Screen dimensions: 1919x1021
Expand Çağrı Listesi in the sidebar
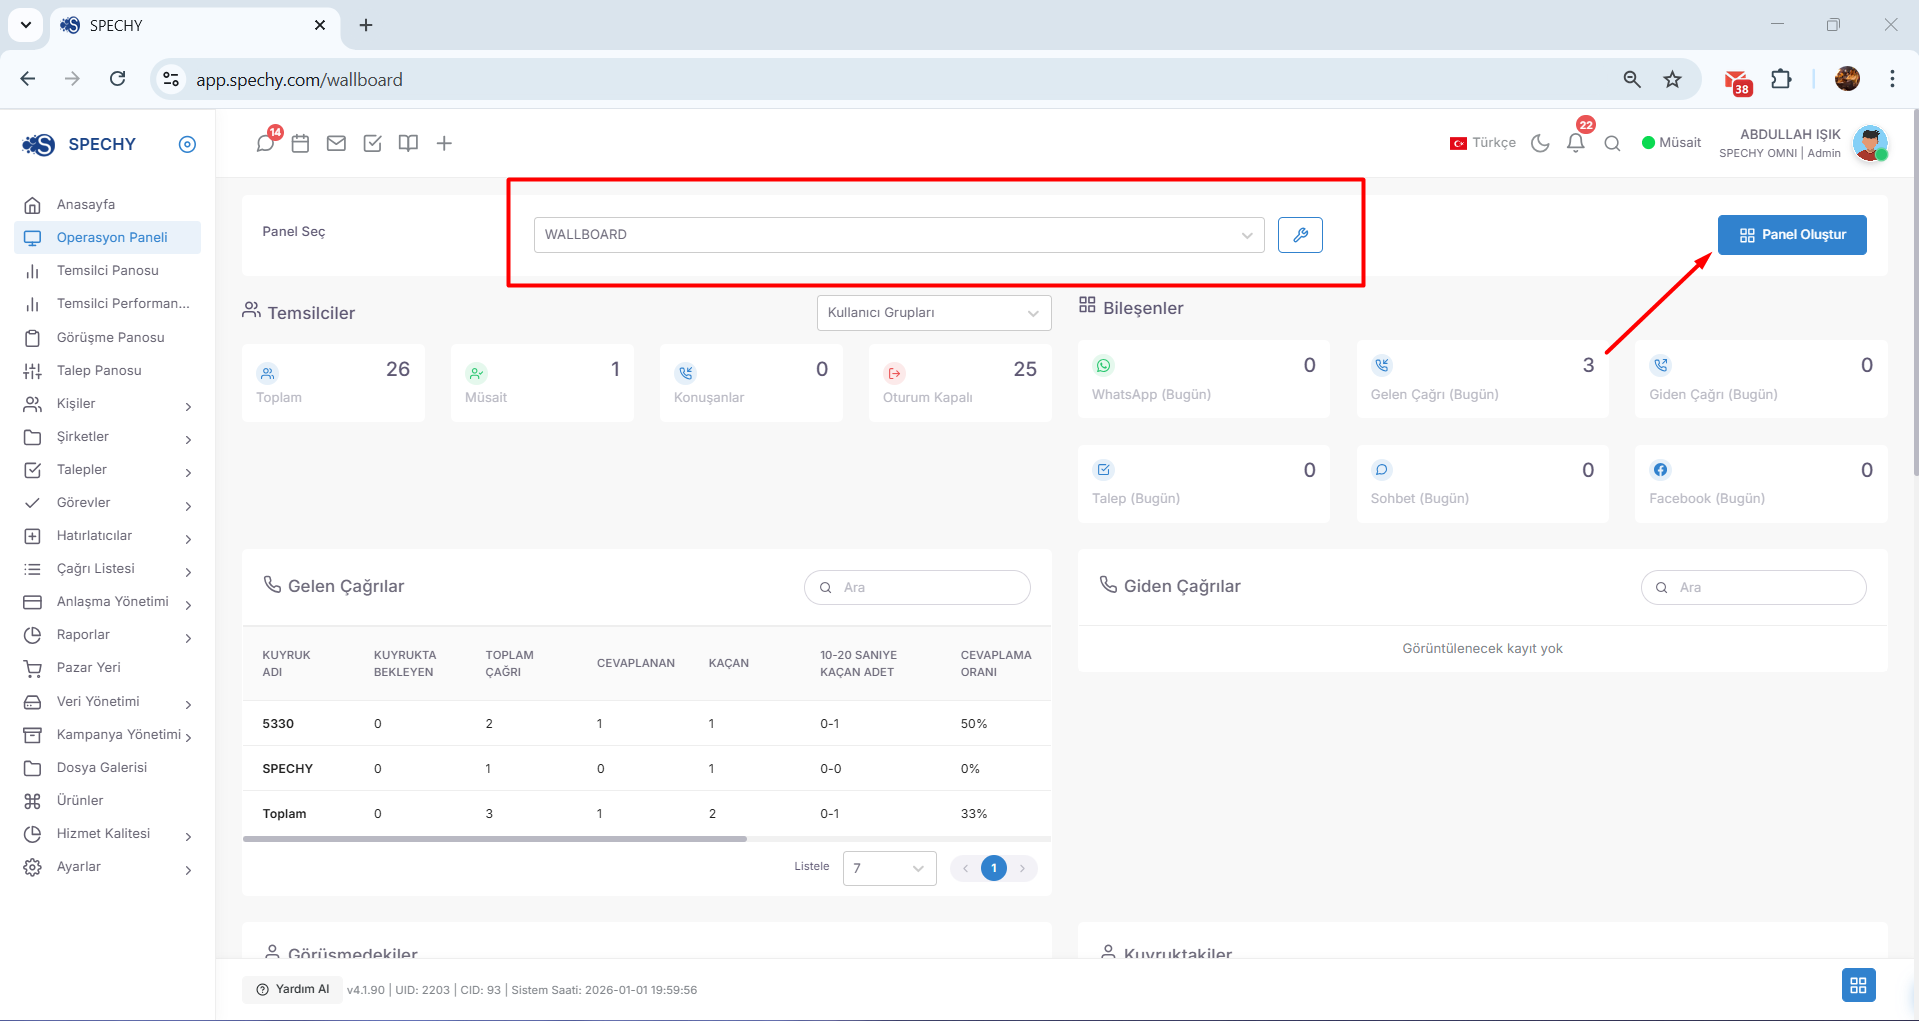tap(108, 569)
